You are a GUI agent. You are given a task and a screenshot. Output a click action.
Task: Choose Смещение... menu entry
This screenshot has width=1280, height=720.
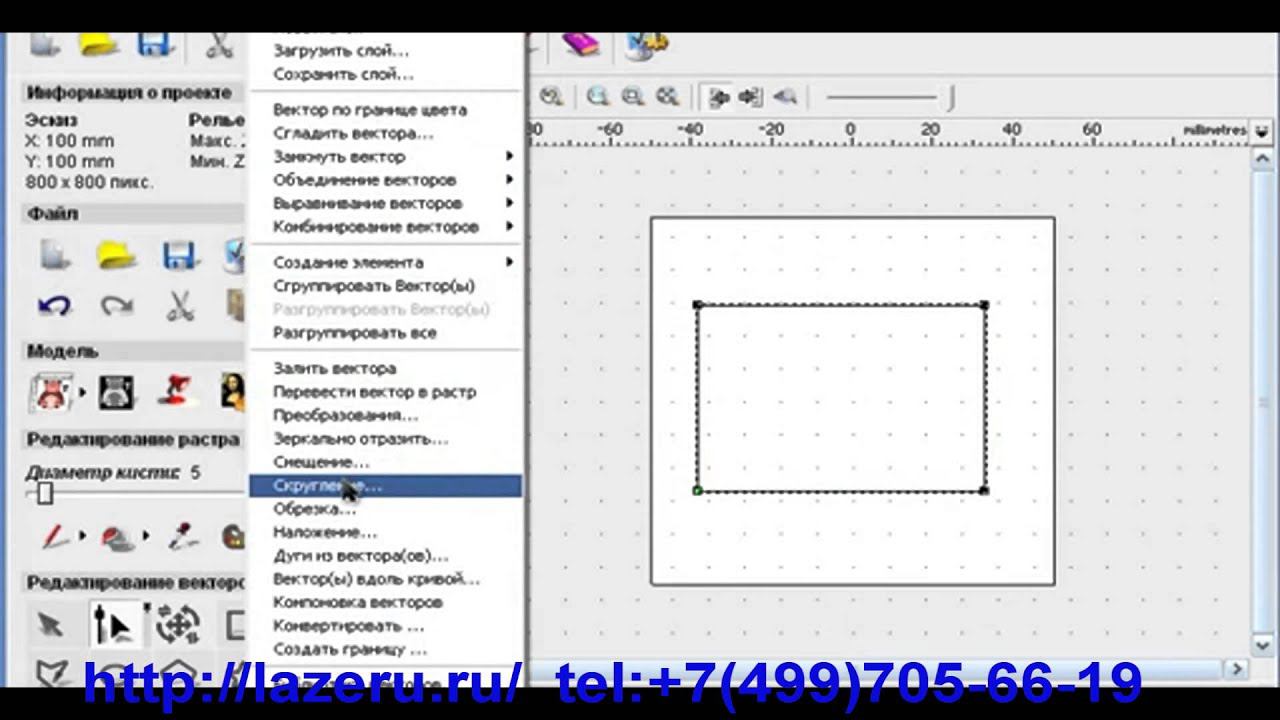pyautogui.click(x=385, y=462)
